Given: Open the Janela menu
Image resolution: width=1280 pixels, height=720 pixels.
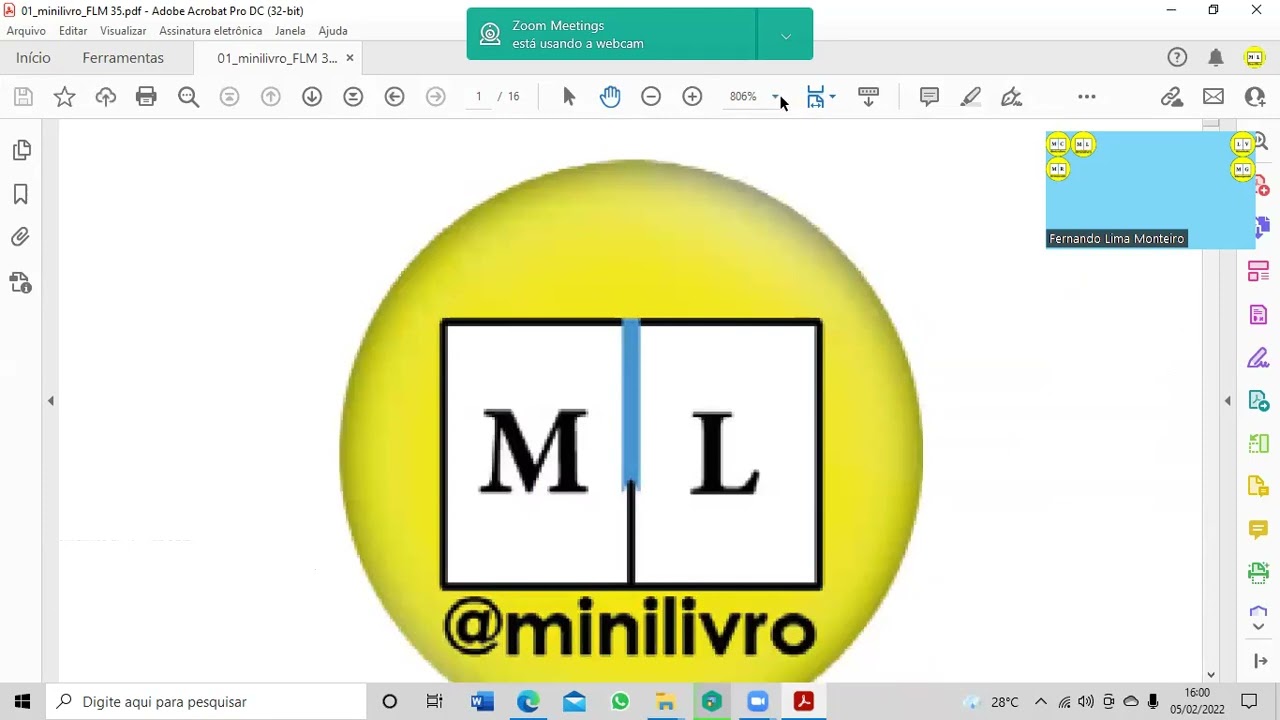Looking at the screenshot, I should point(290,31).
